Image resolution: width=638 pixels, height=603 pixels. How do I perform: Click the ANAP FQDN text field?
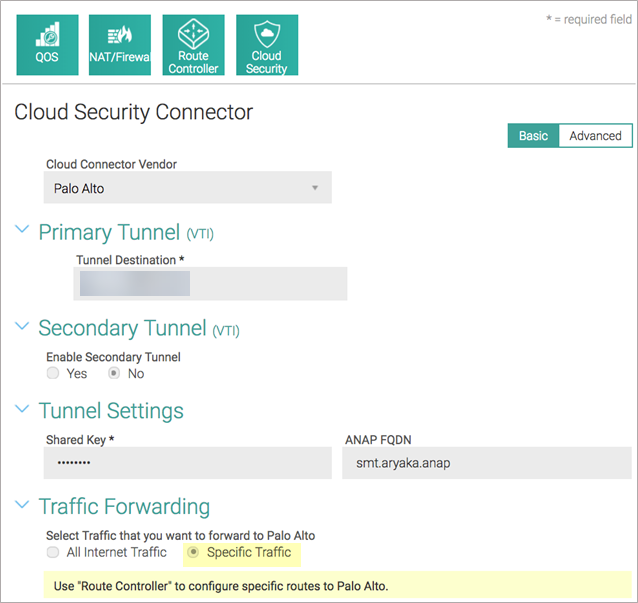[x=484, y=463]
